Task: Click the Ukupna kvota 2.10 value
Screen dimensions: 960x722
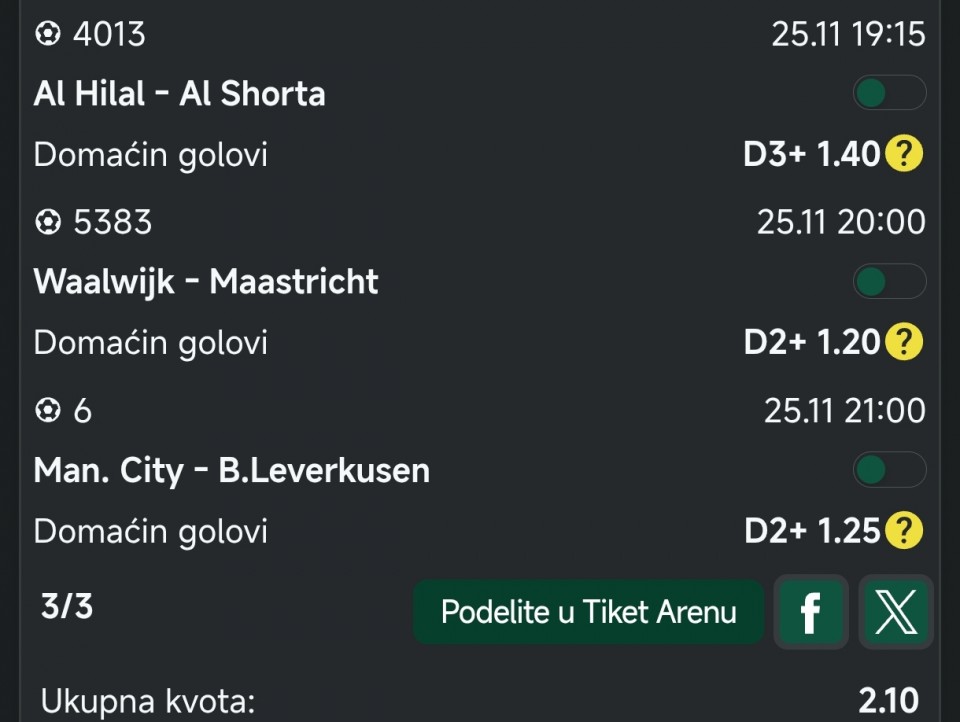Action: tap(888, 701)
